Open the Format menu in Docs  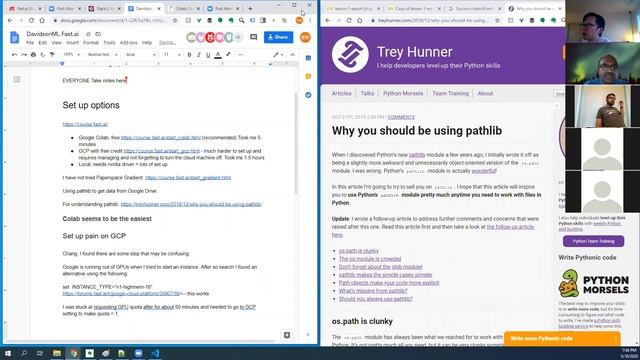pyautogui.click(x=91, y=43)
